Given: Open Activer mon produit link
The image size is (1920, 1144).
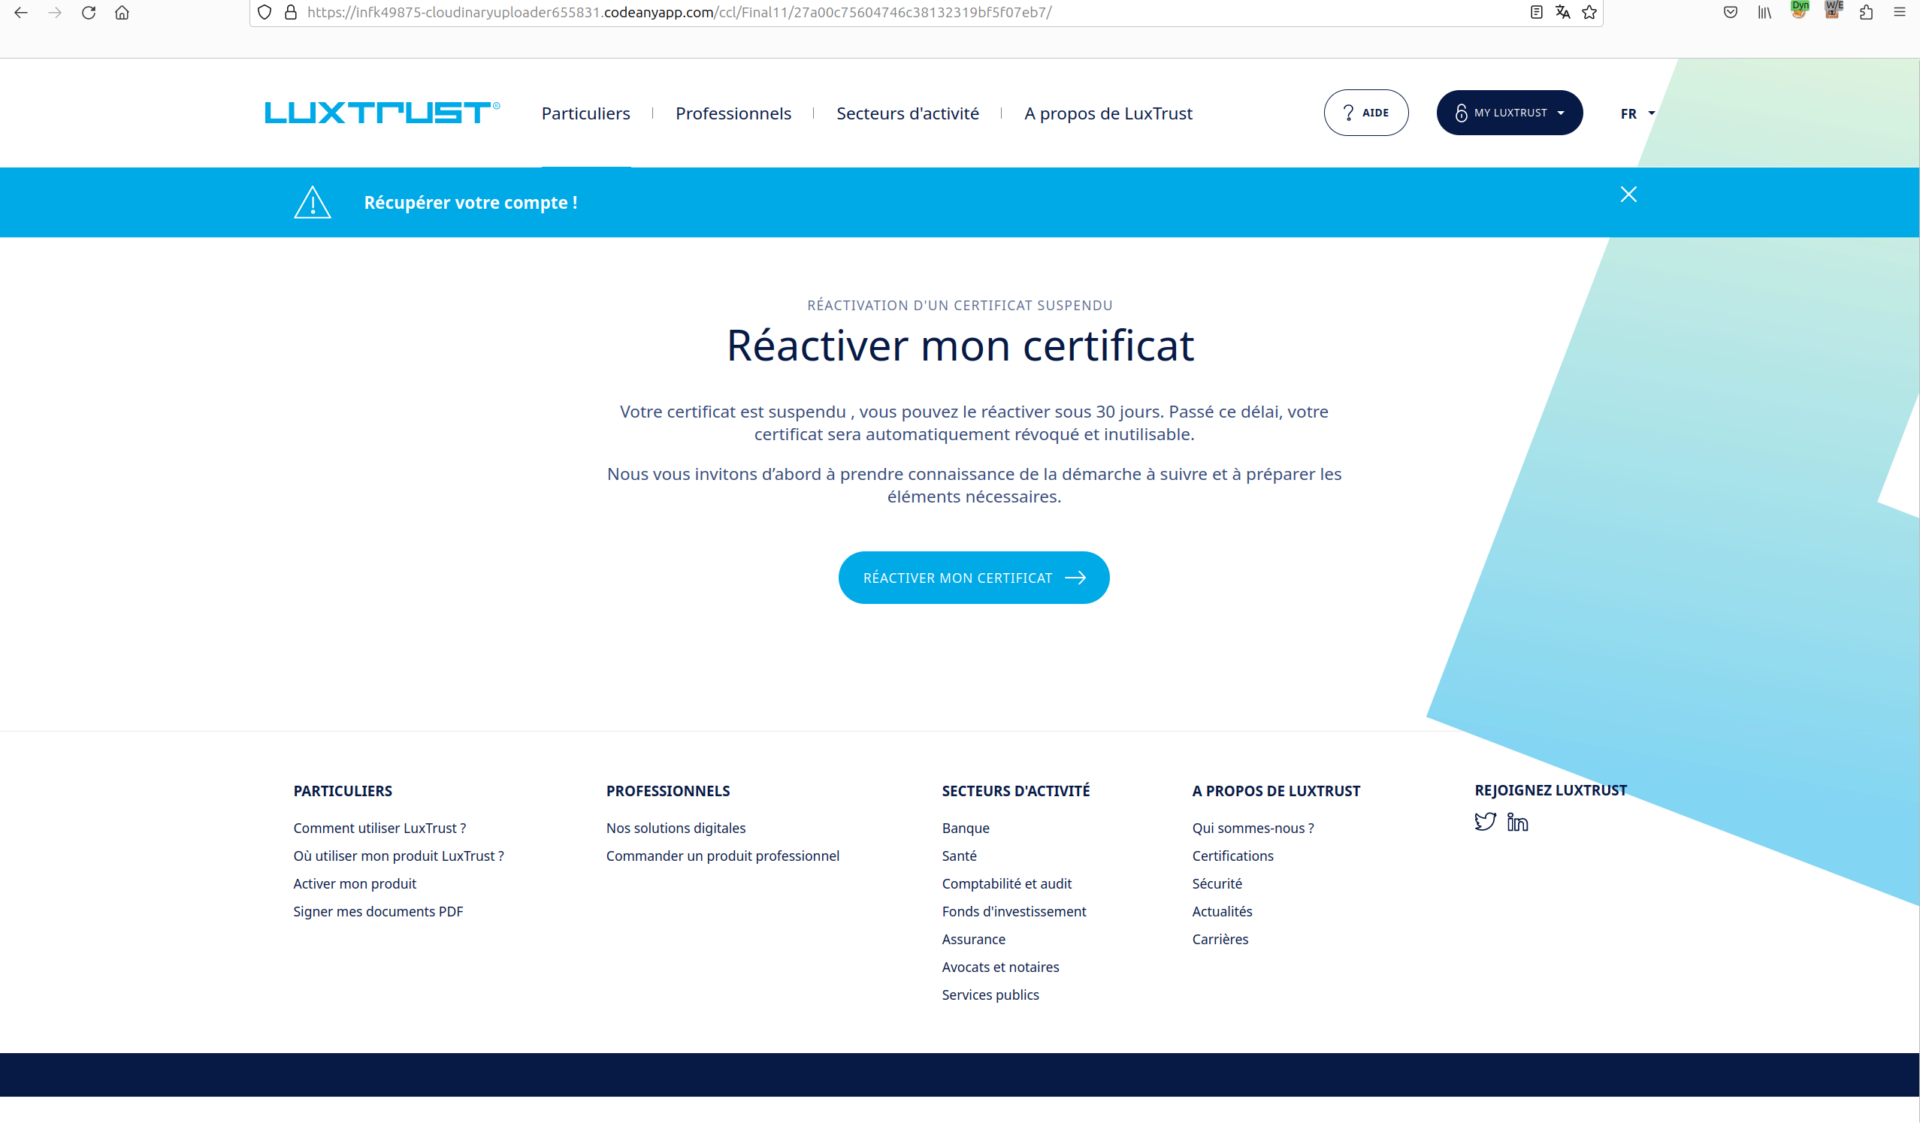Looking at the screenshot, I should (x=355, y=884).
